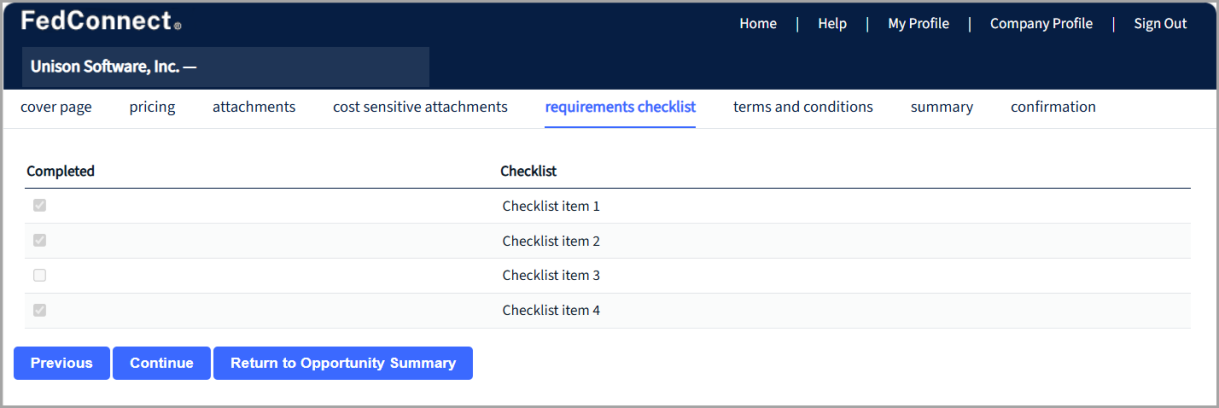The height and width of the screenshot is (408, 1219).
Task: Click the Completed column header
Action: click(61, 171)
